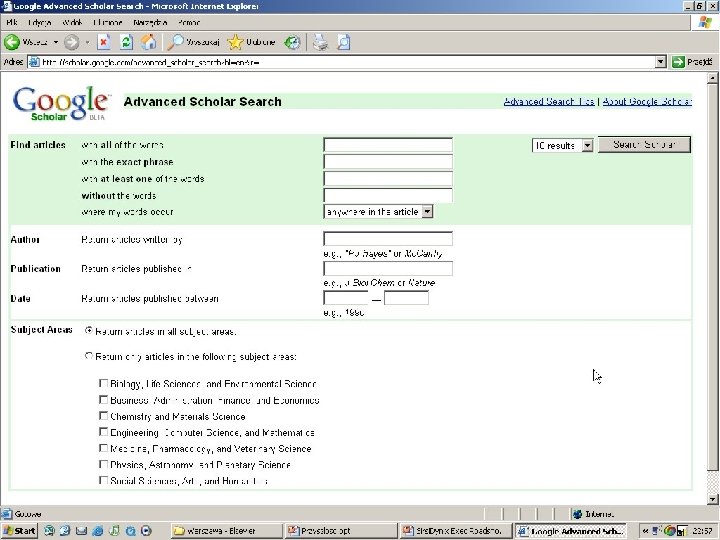
Task: Click the first quick launch icon beside Start
Action: 49,531
